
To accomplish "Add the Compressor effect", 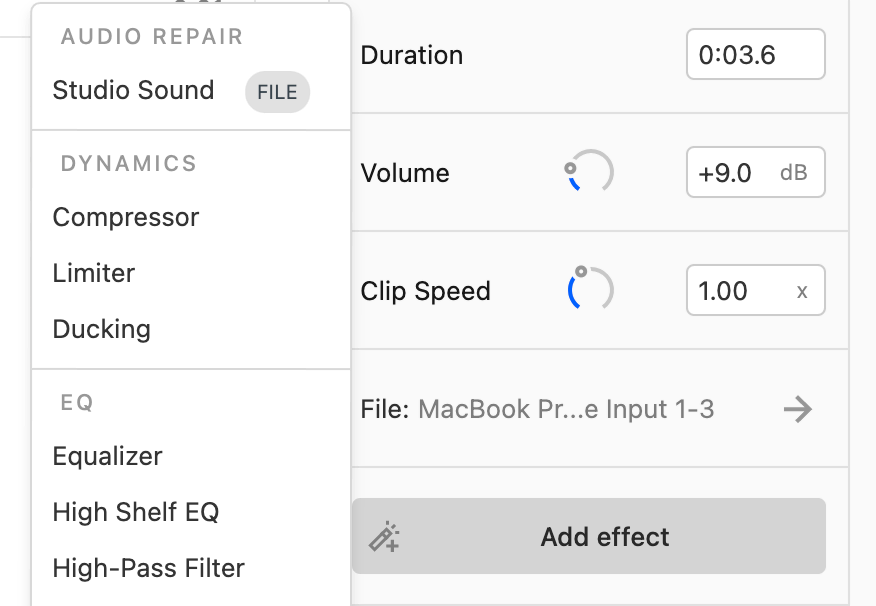I will [125, 217].
